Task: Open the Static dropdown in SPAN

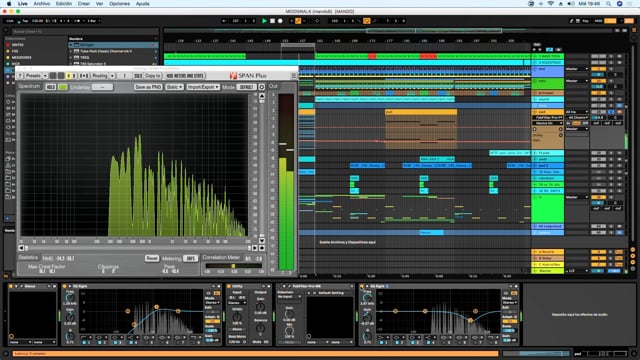Action: coord(174,87)
